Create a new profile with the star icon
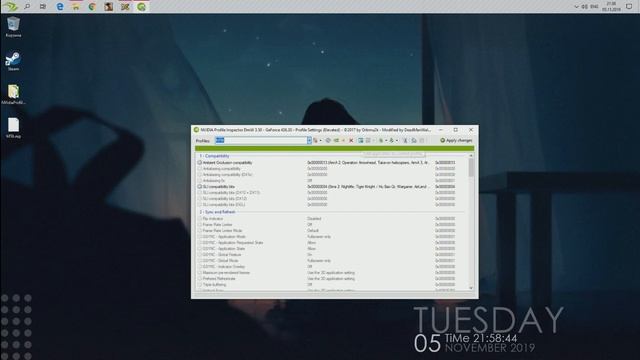 point(343,140)
